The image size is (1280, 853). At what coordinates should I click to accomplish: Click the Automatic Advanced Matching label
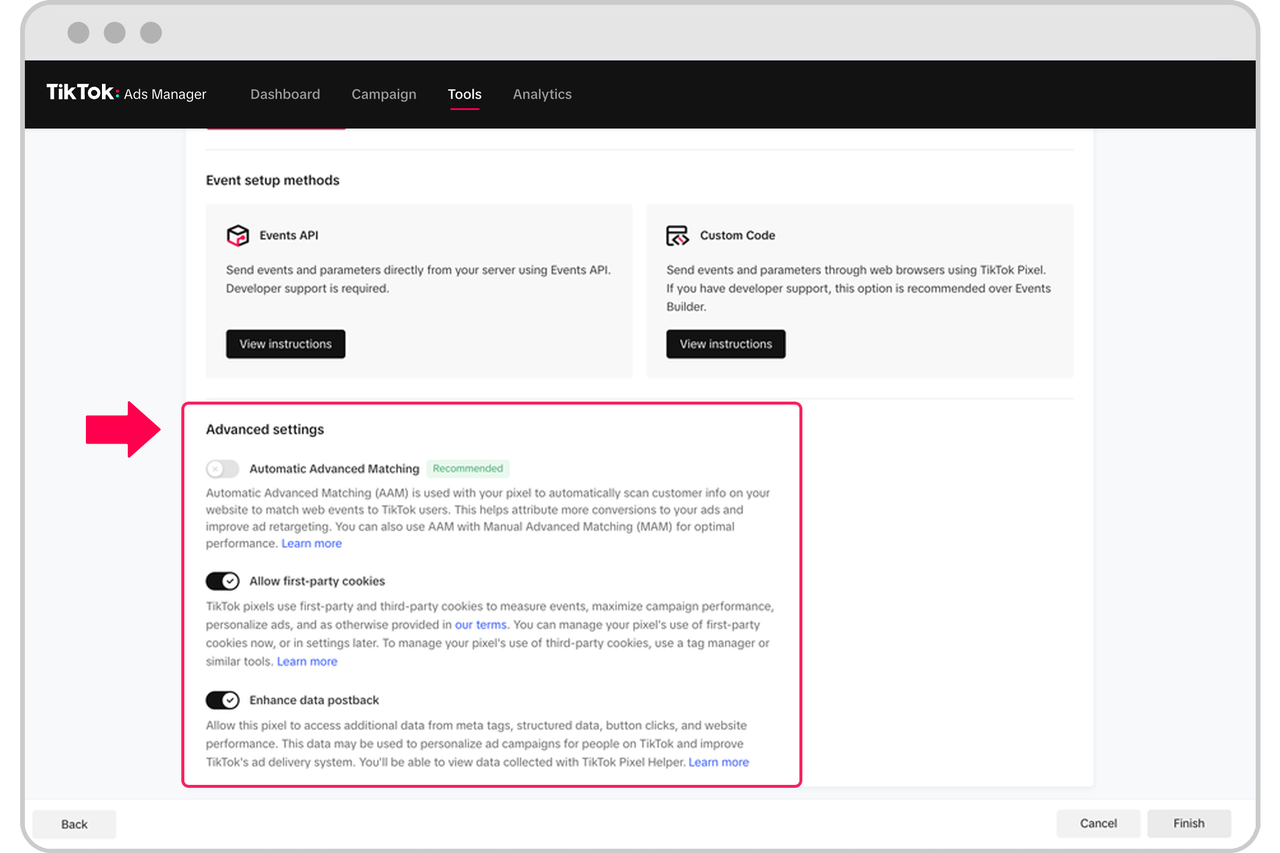click(334, 469)
